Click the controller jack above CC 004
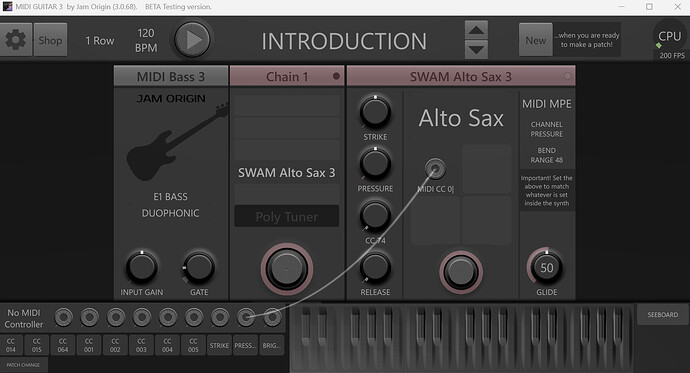Image resolution: width=690 pixels, height=373 pixels. tap(168, 317)
